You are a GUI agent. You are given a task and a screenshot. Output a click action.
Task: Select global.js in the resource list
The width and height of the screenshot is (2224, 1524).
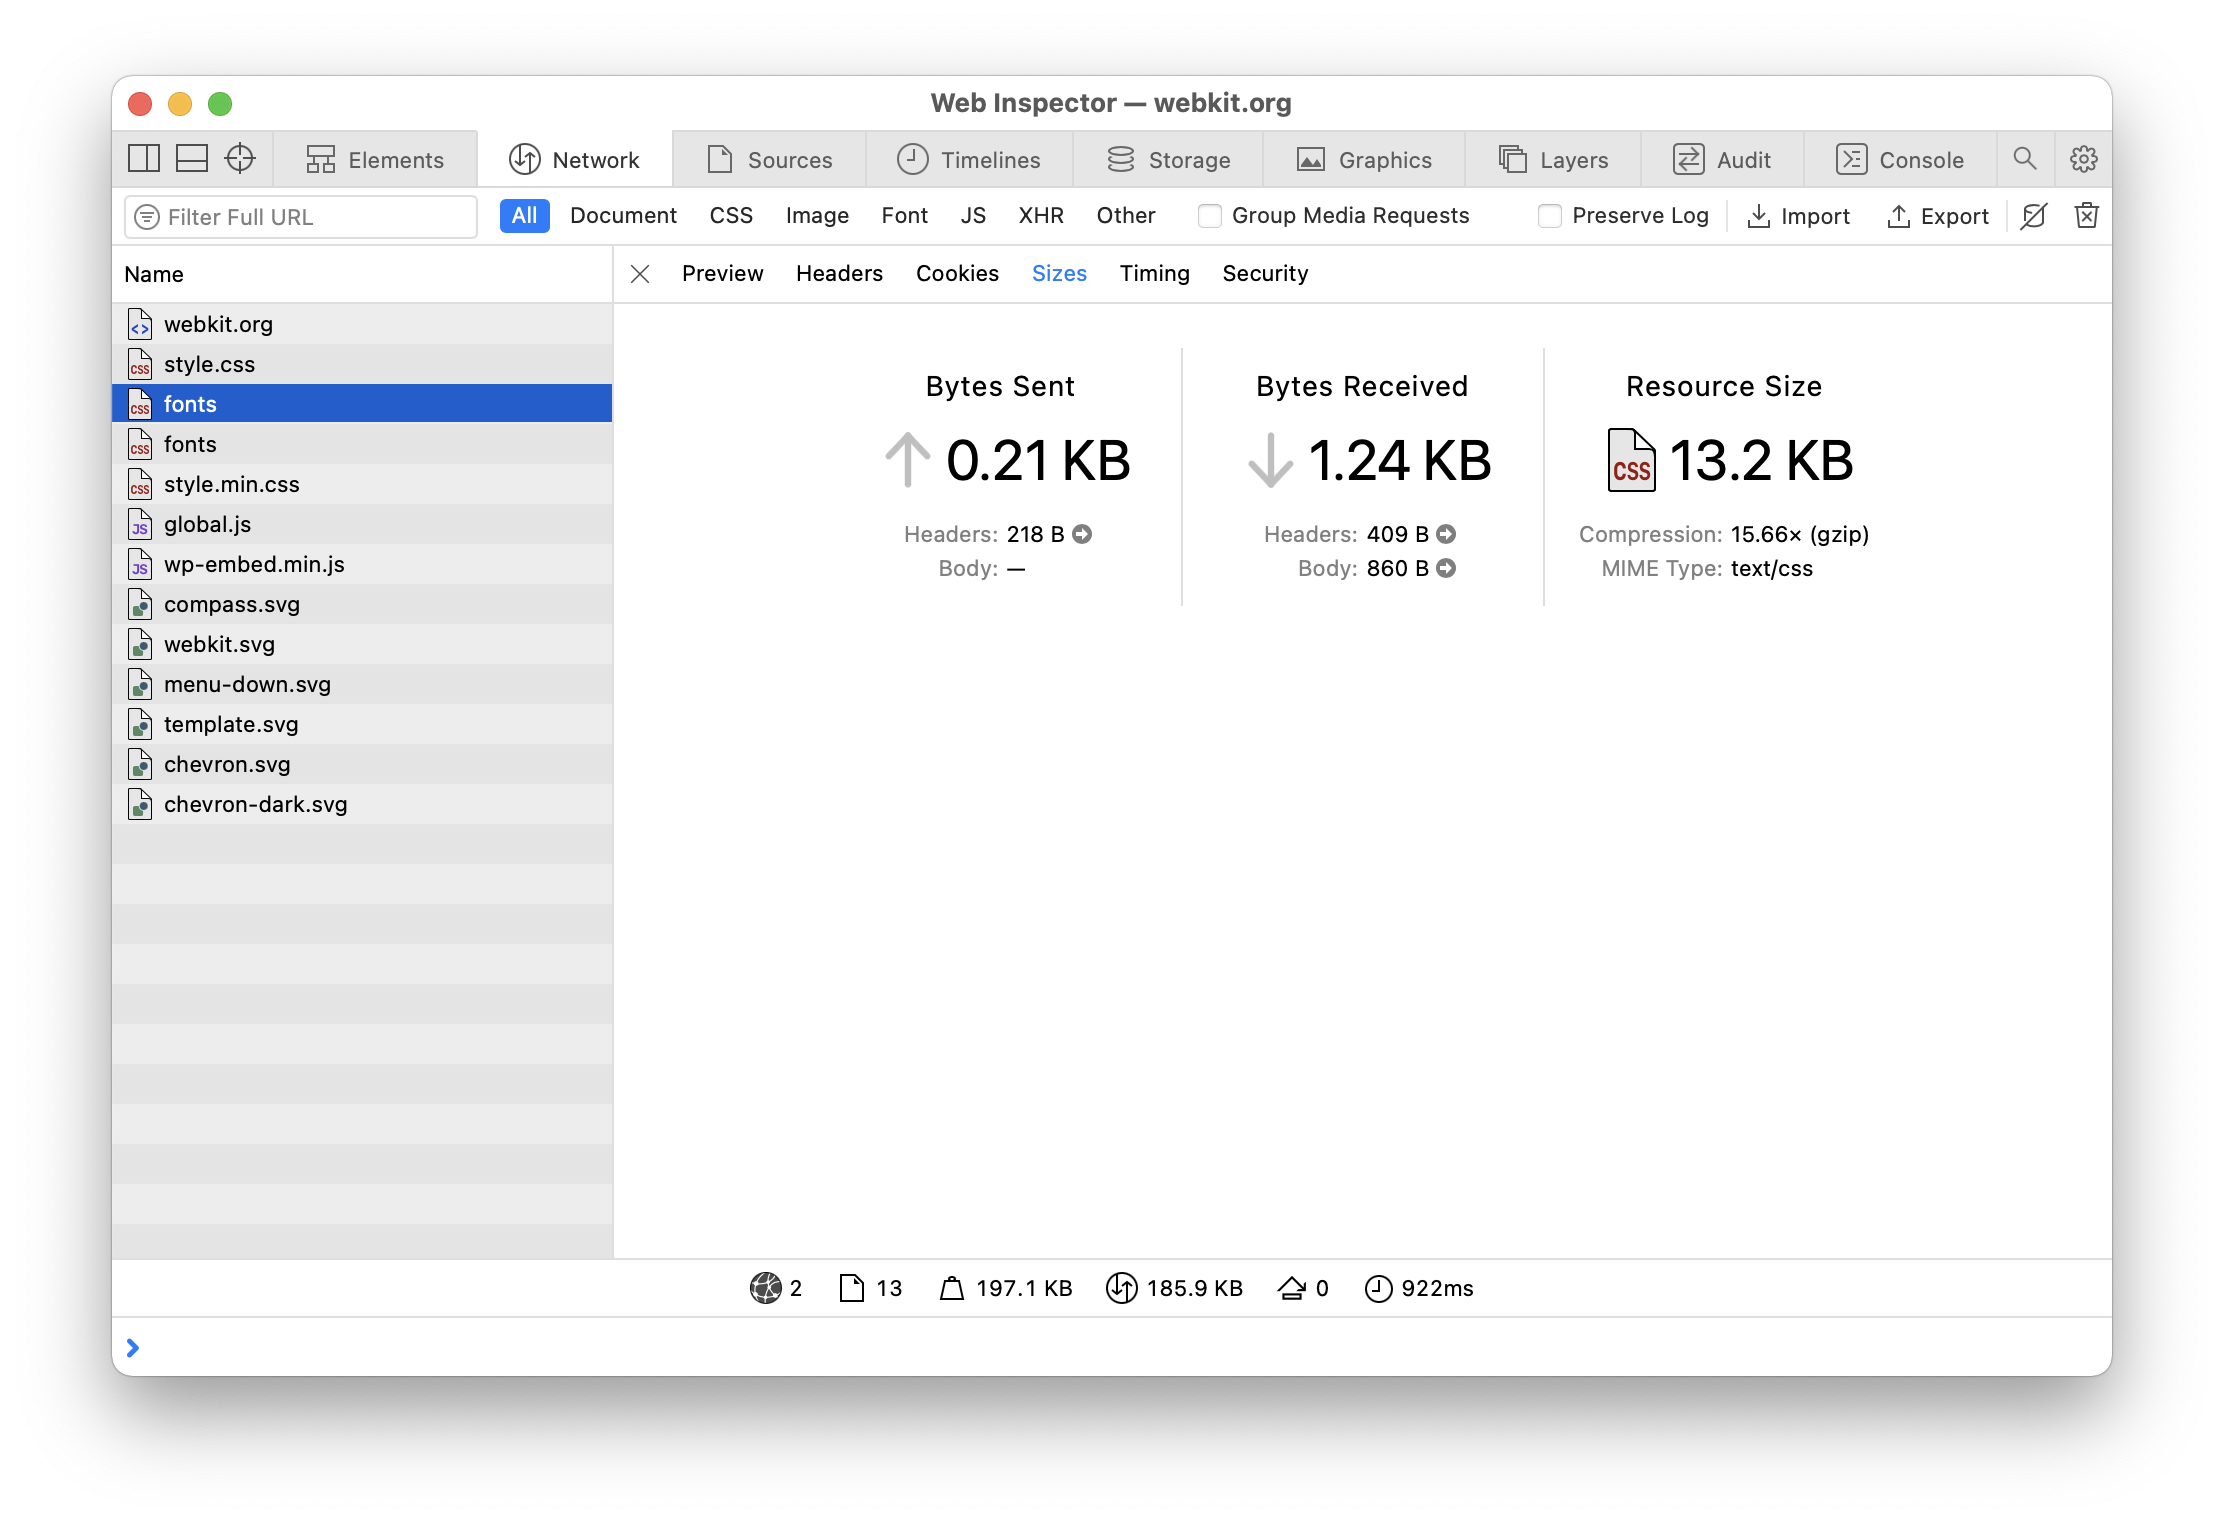(207, 525)
